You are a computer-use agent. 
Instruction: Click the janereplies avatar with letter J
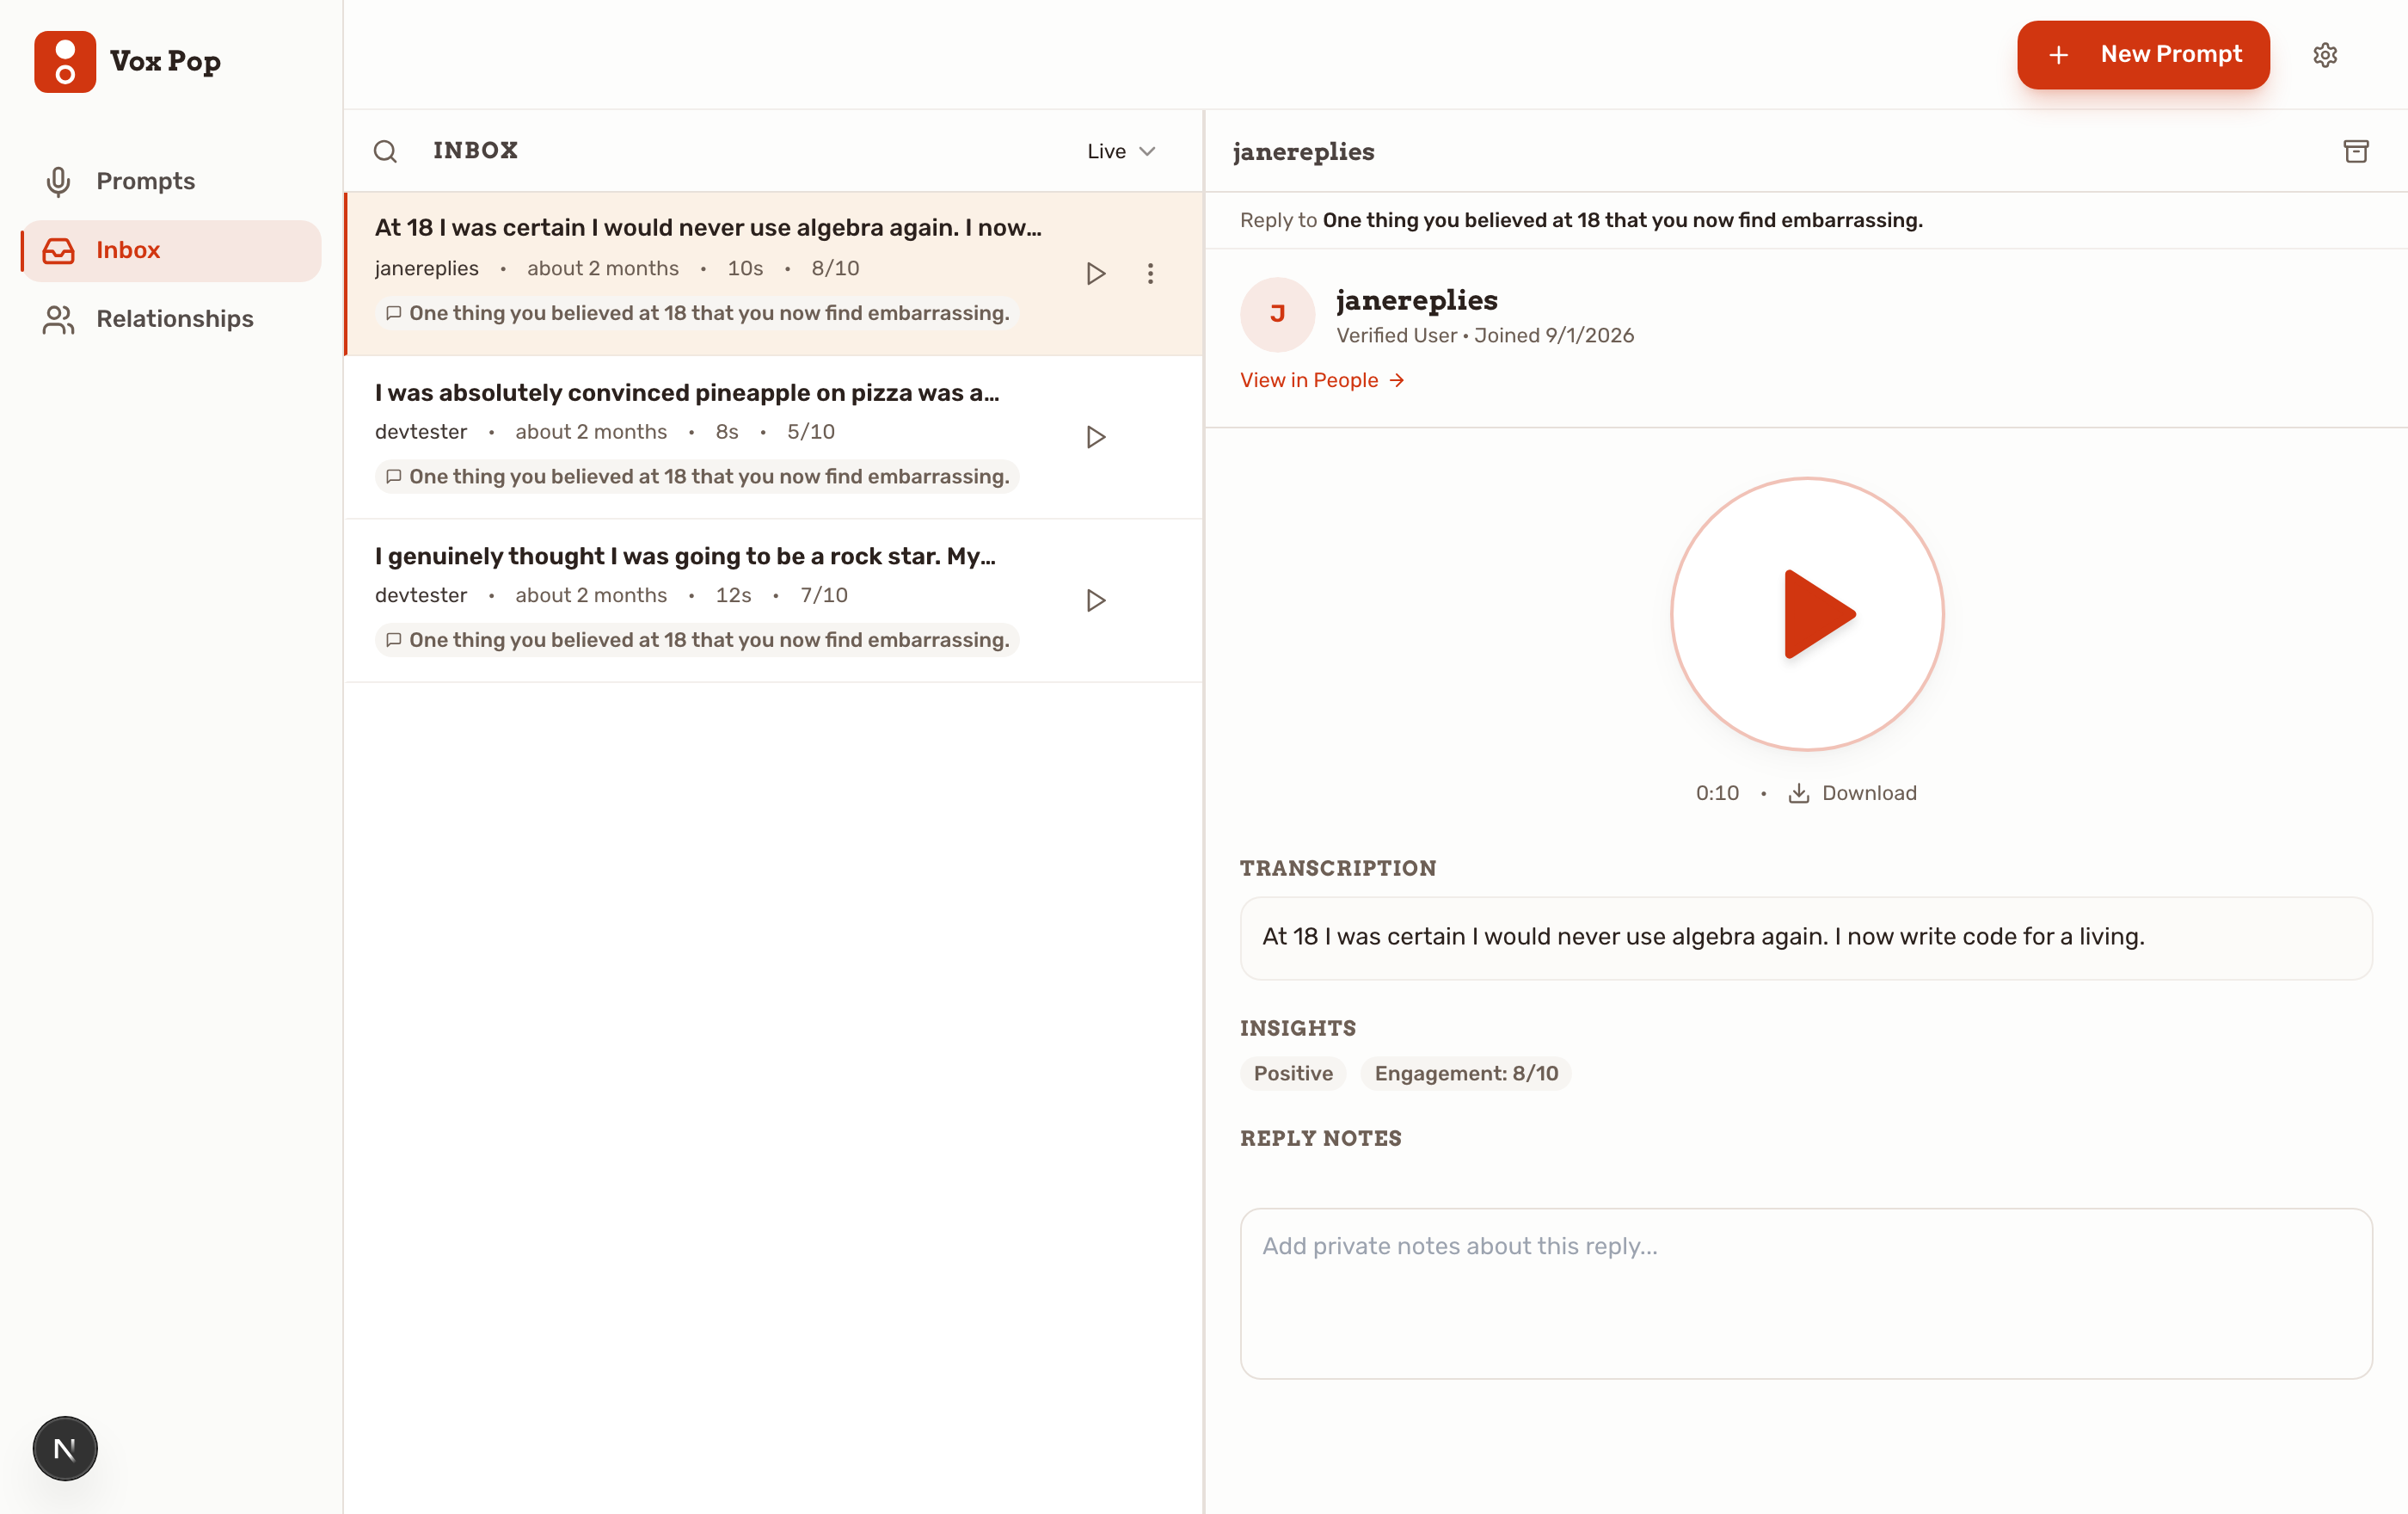click(x=1277, y=314)
